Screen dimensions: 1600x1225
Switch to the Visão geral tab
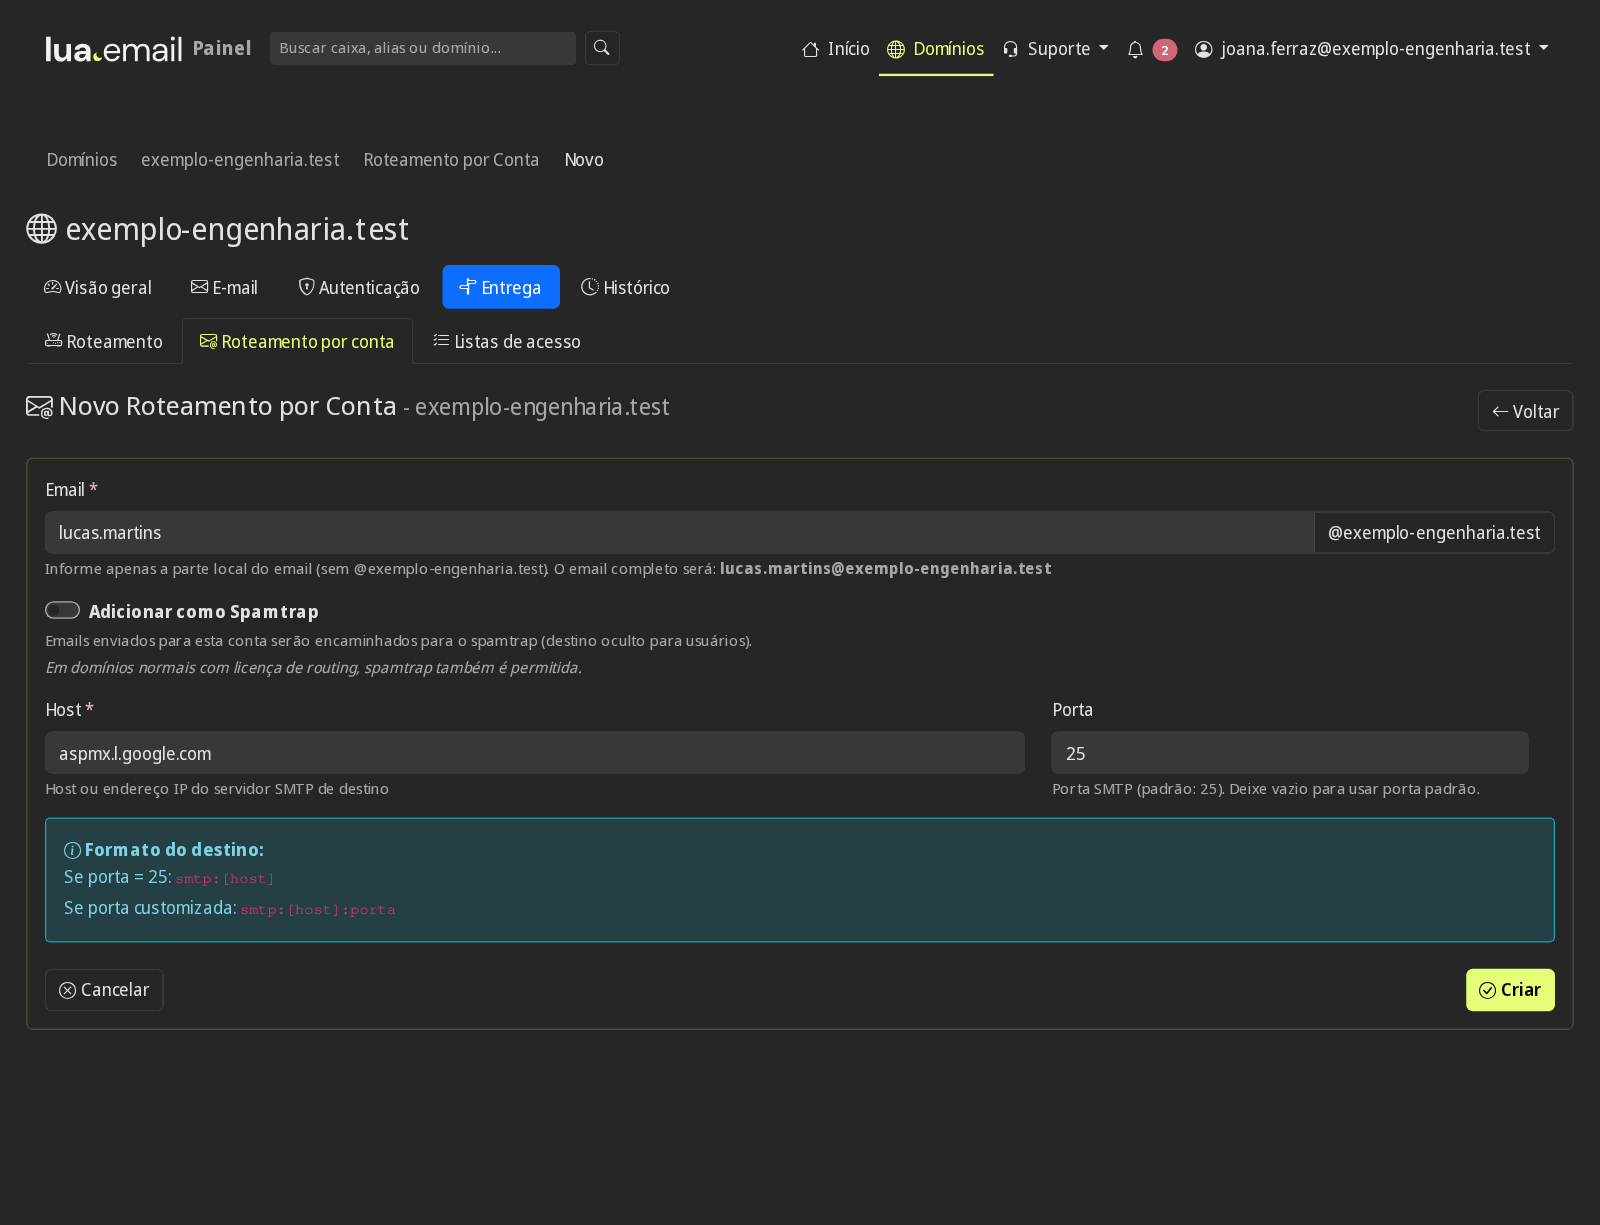[98, 287]
